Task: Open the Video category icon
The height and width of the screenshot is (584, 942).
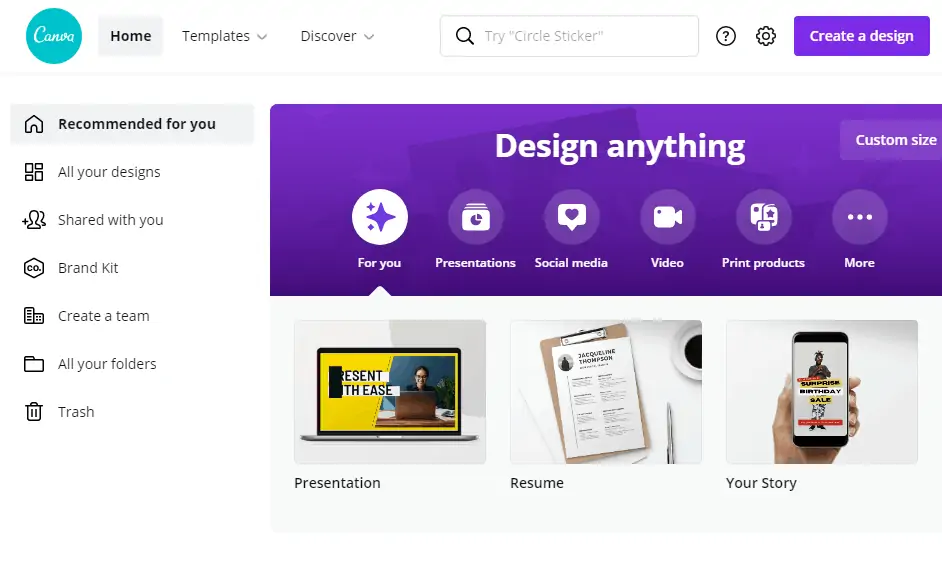Action: click(x=667, y=216)
